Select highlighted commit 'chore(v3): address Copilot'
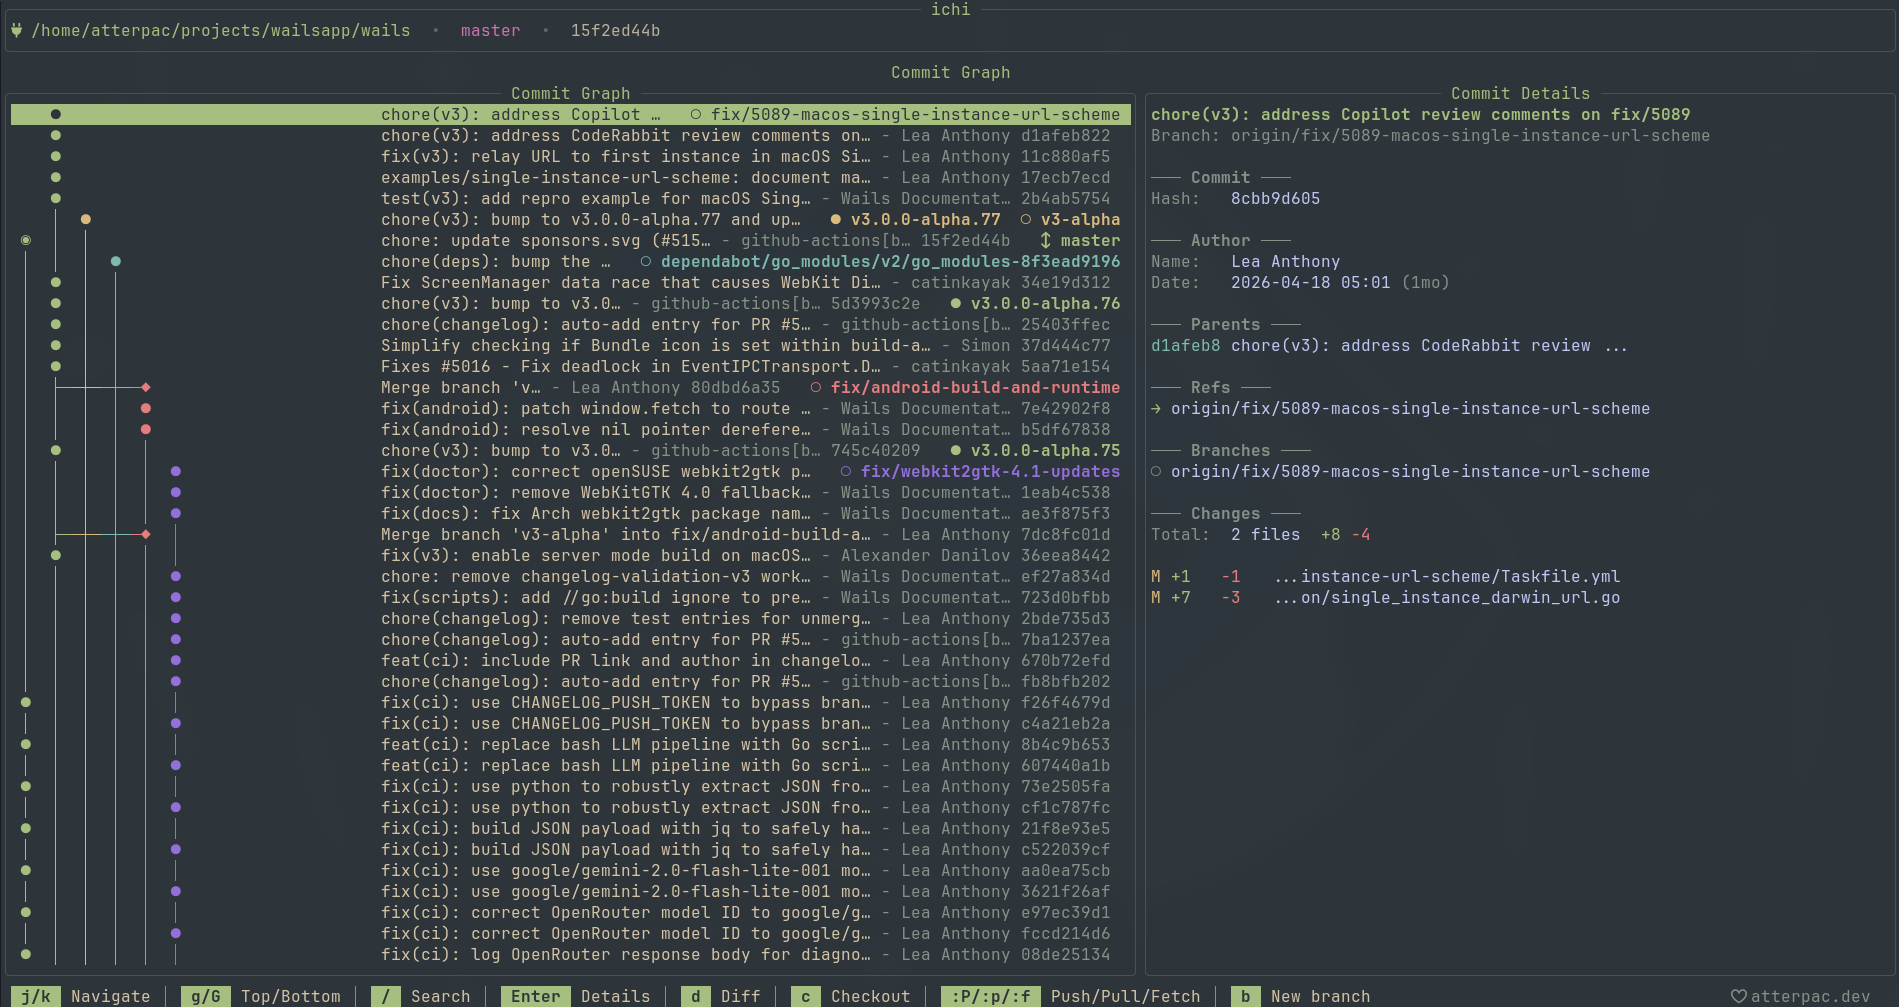Viewport: 1899px width, 1007px height. coord(571,114)
